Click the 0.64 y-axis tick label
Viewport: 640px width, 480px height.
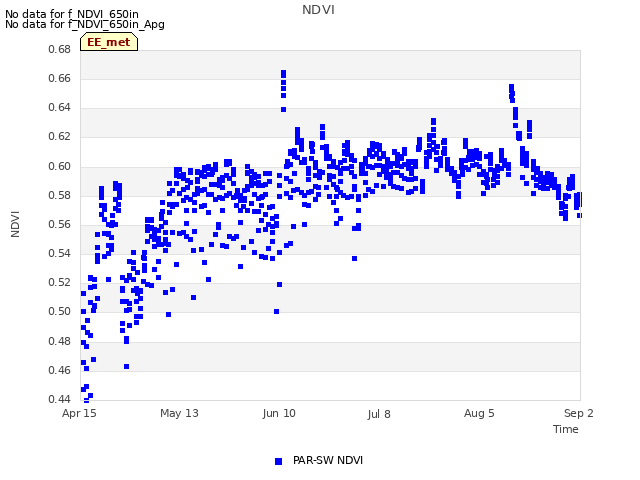point(60,107)
